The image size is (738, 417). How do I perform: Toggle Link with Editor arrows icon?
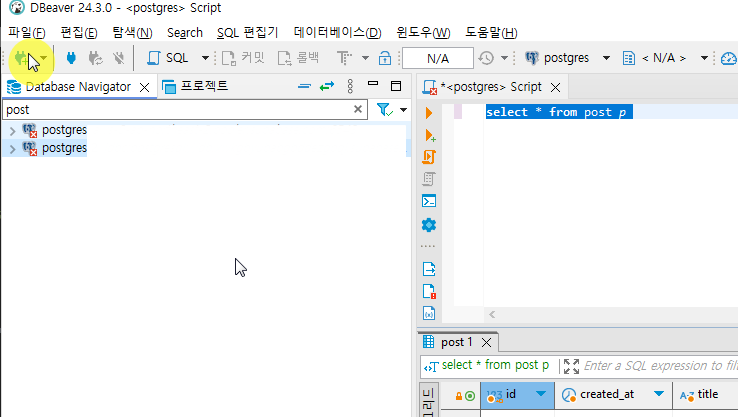(327, 86)
